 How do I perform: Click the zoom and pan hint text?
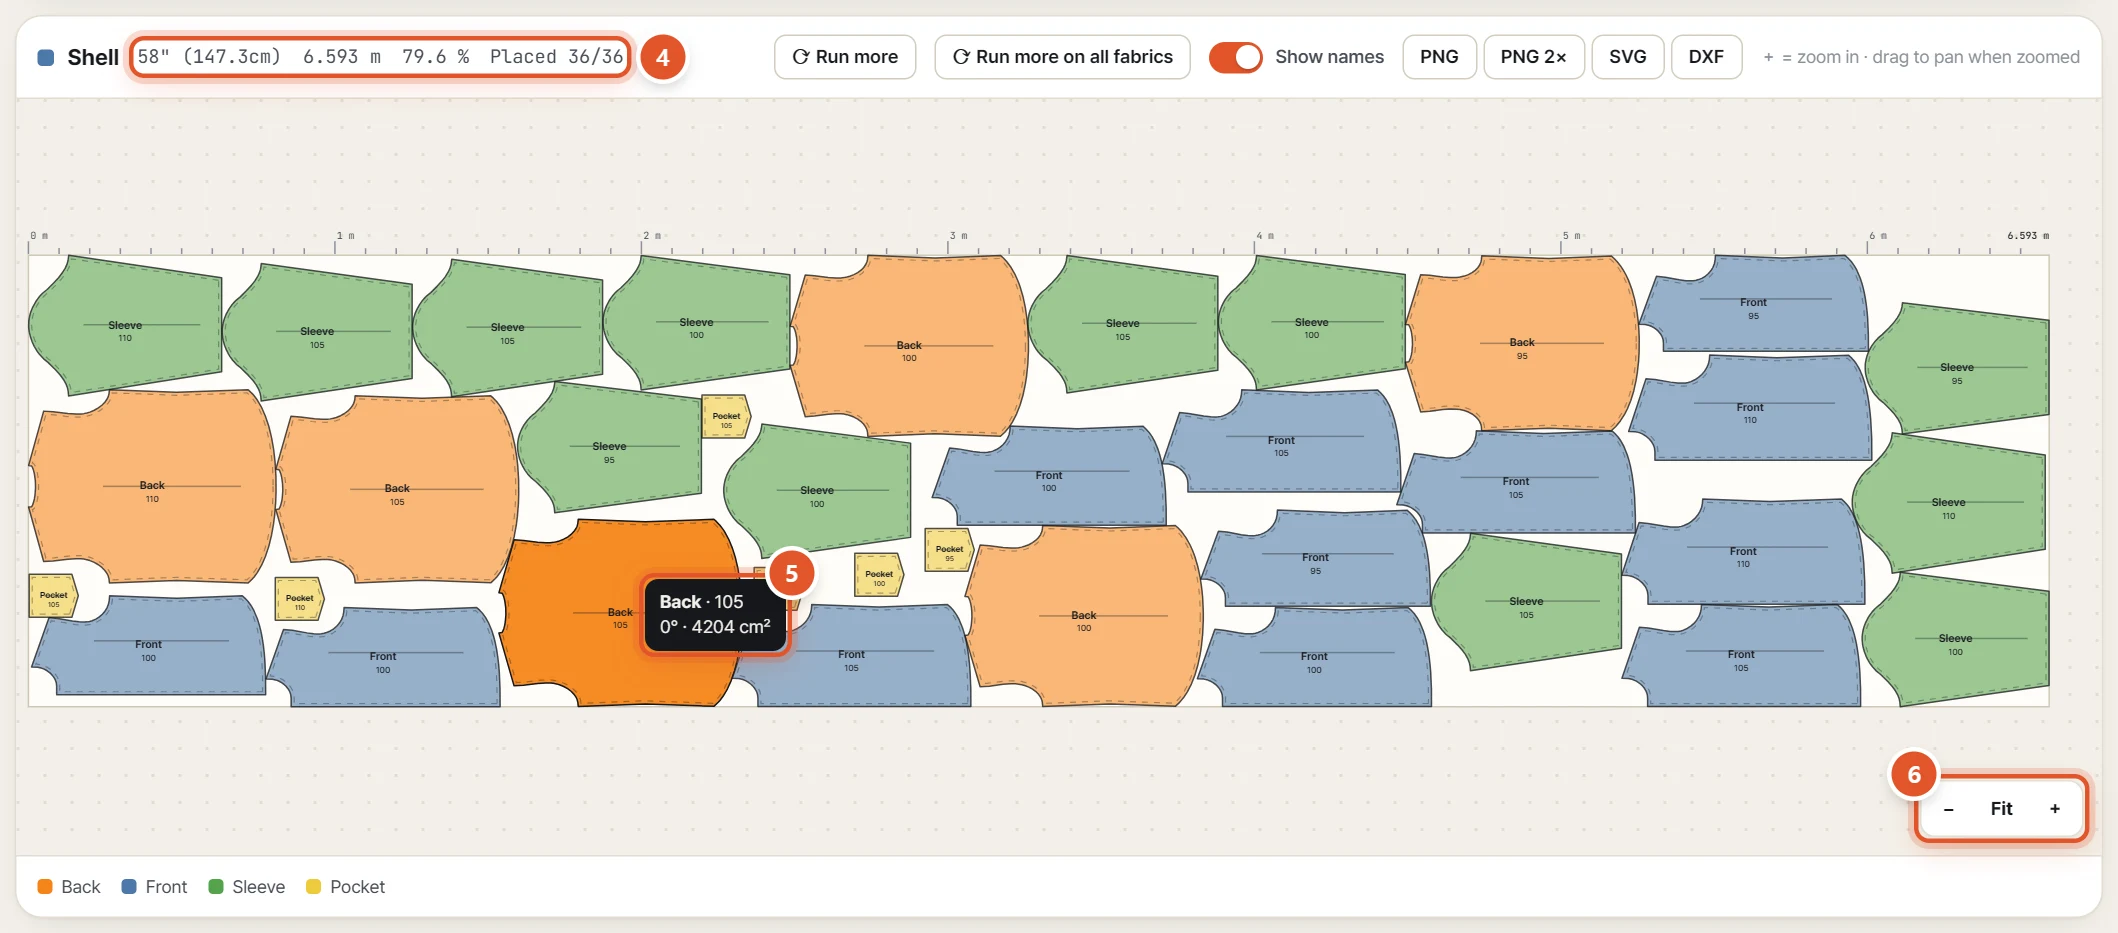pyautogui.click(x=1921, y=57)
